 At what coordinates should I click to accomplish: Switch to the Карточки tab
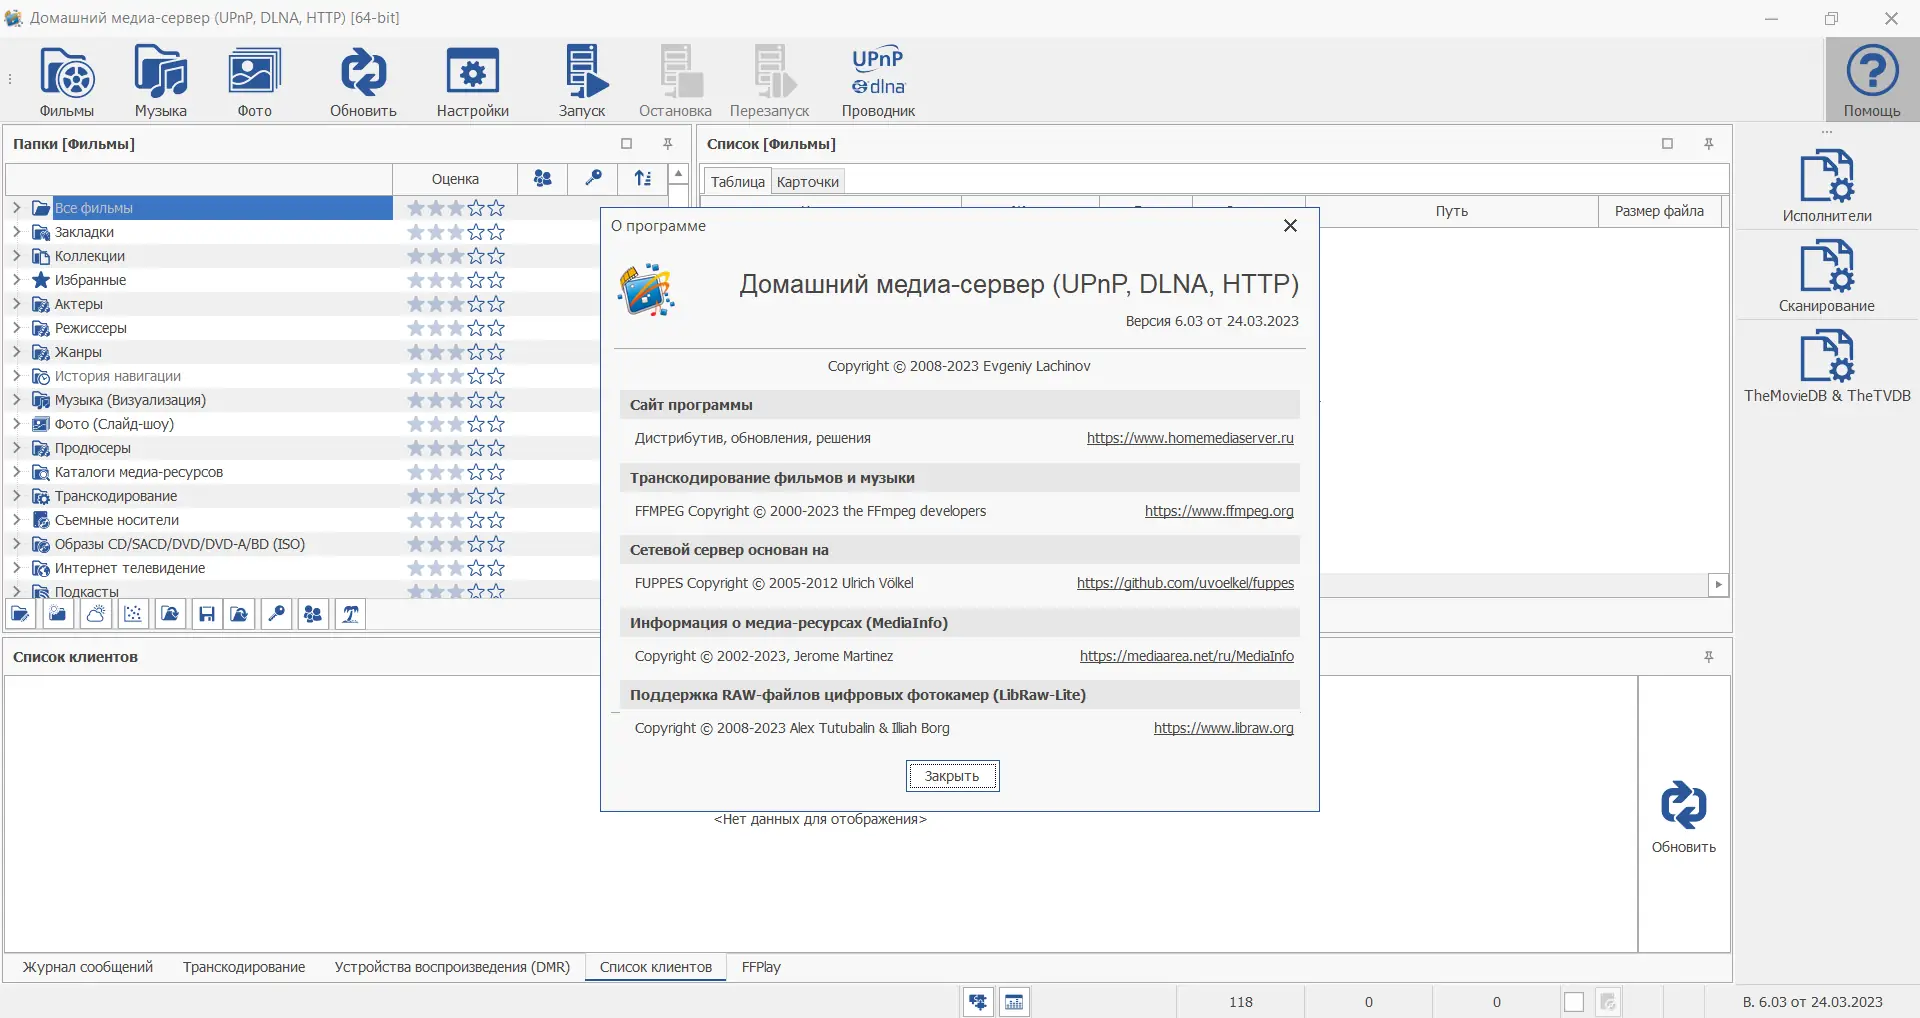808,181
